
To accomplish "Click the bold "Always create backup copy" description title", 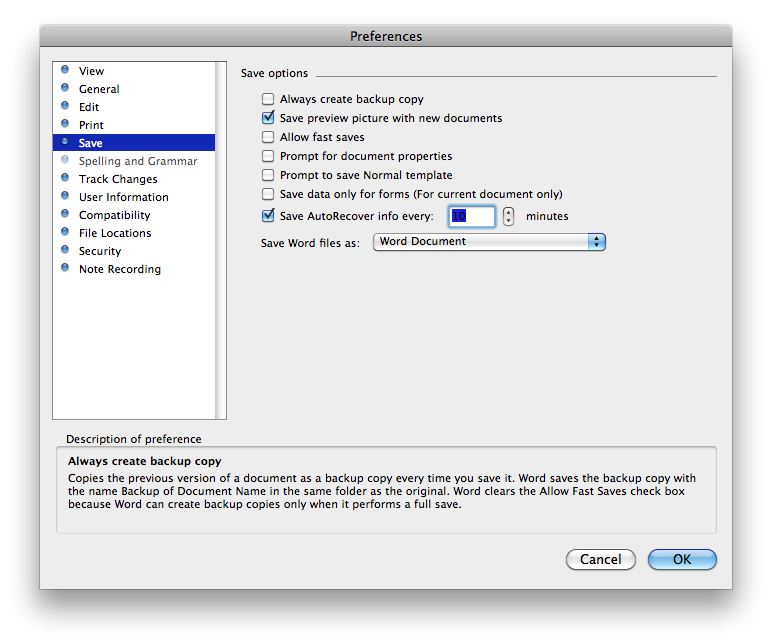I will [x=145, y=461].
